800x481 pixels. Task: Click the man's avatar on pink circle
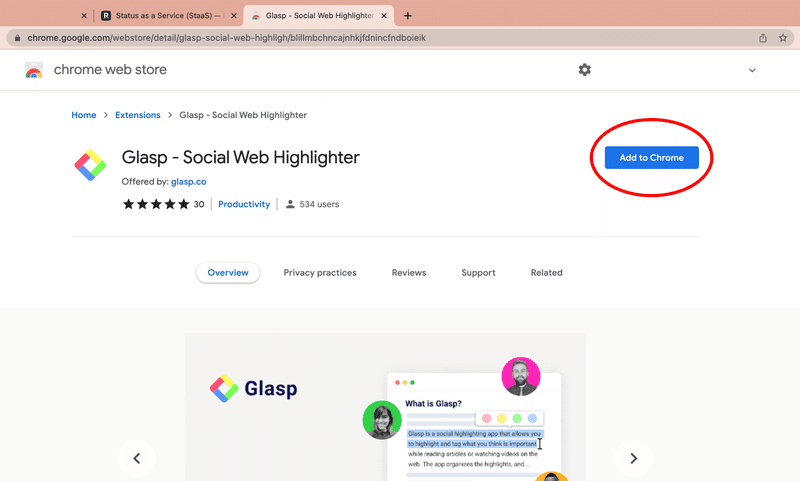coord(521,376)
